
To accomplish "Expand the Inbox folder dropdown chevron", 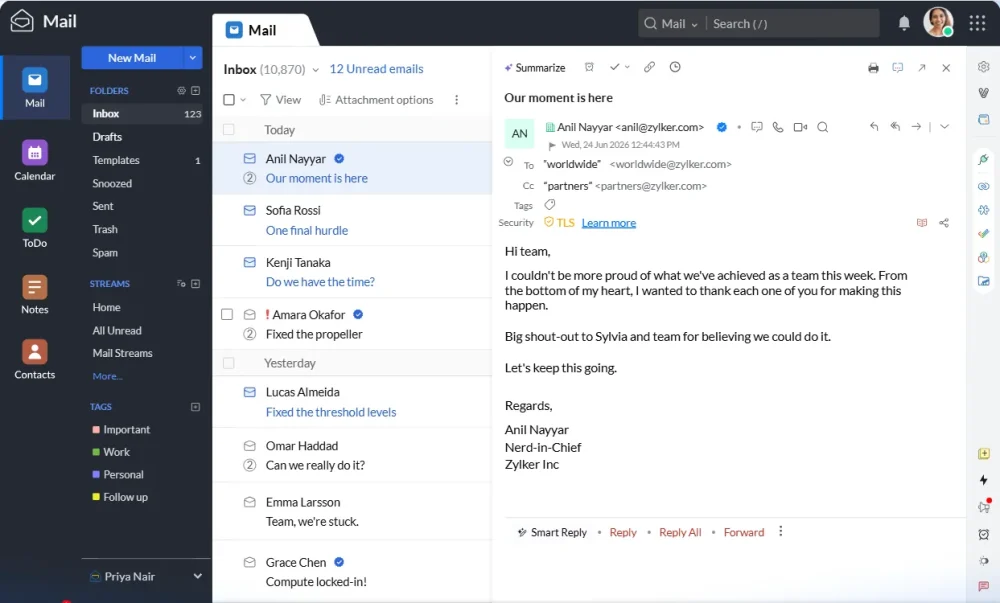I will pos(315,70).
